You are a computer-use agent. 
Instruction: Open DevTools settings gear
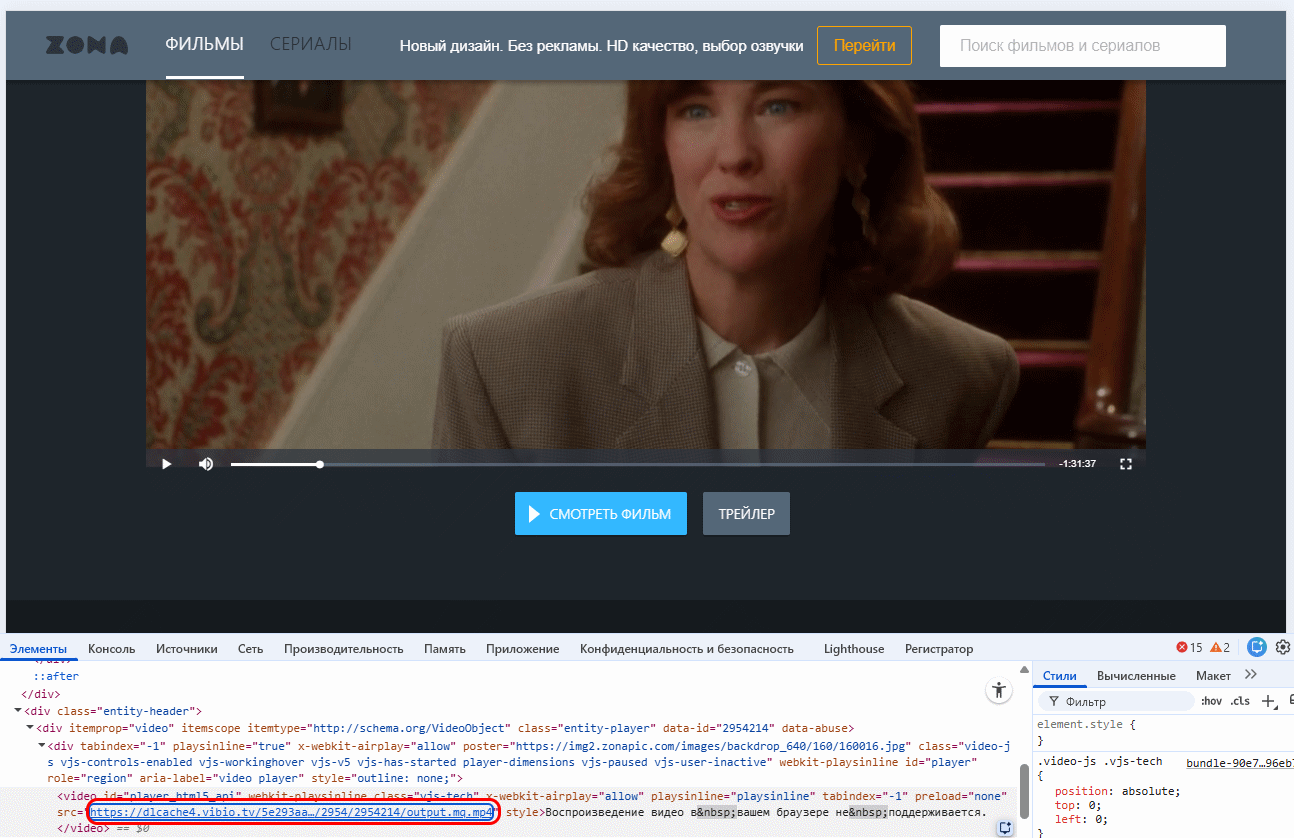(x=1283, y=648)
